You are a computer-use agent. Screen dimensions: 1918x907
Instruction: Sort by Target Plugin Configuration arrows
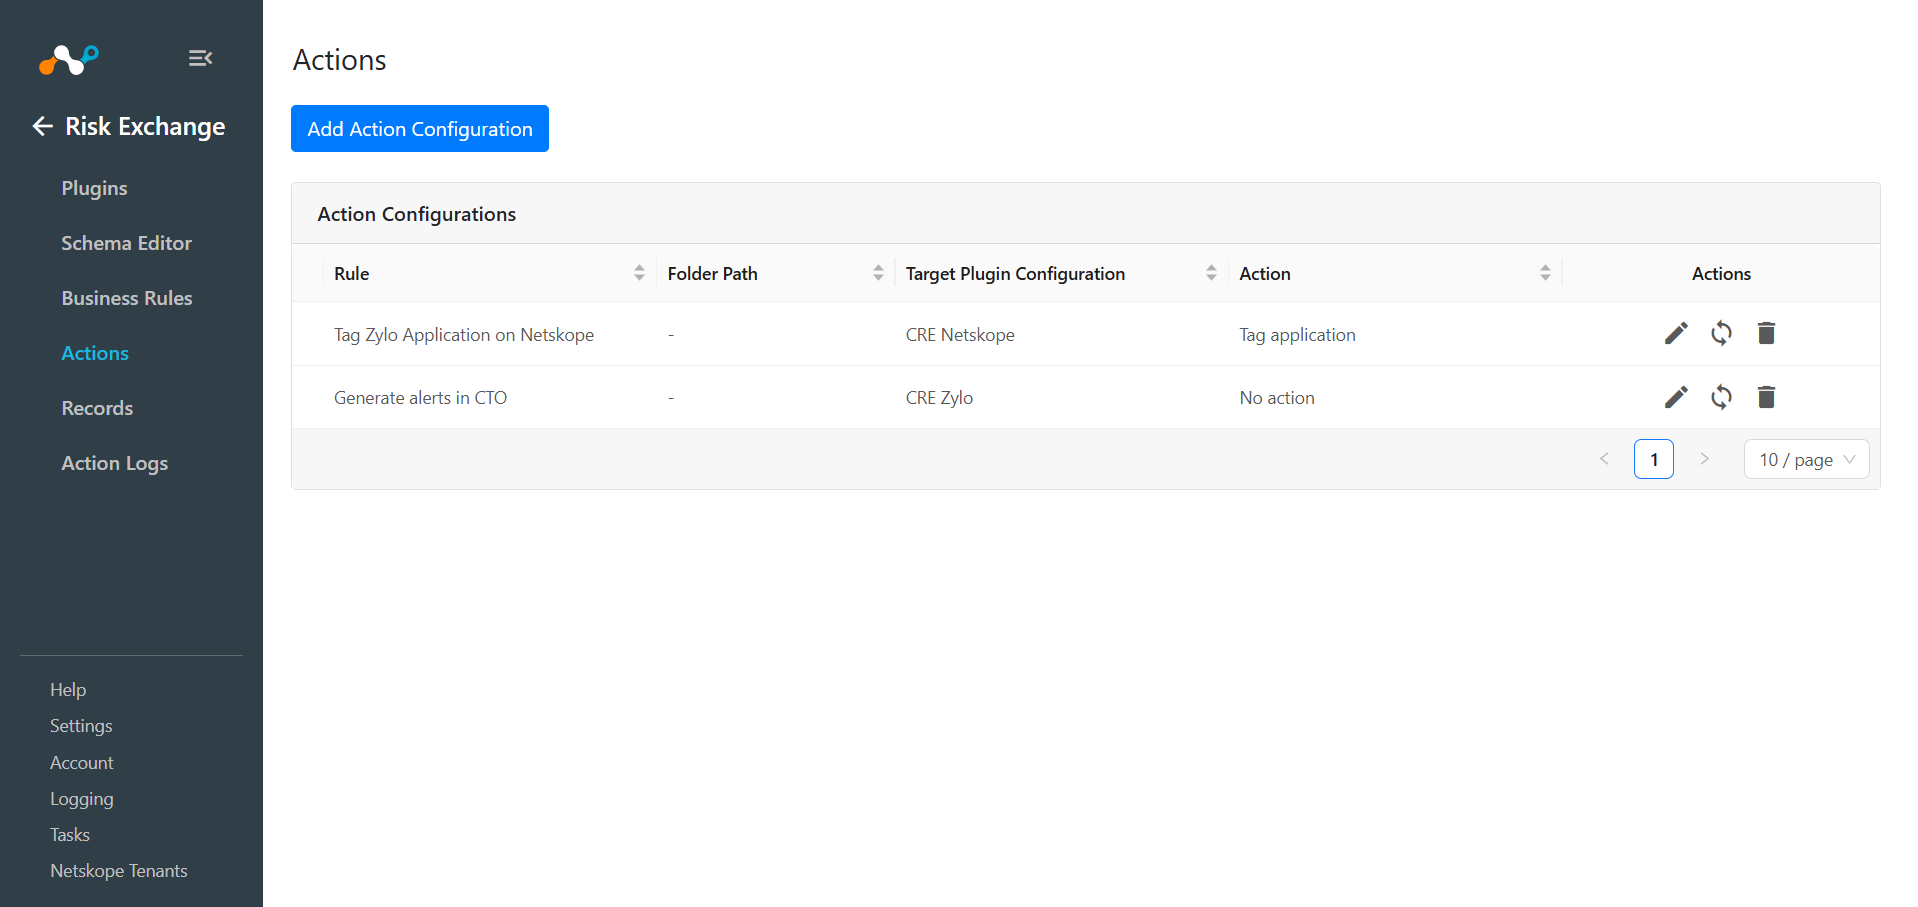[1211, 273]
